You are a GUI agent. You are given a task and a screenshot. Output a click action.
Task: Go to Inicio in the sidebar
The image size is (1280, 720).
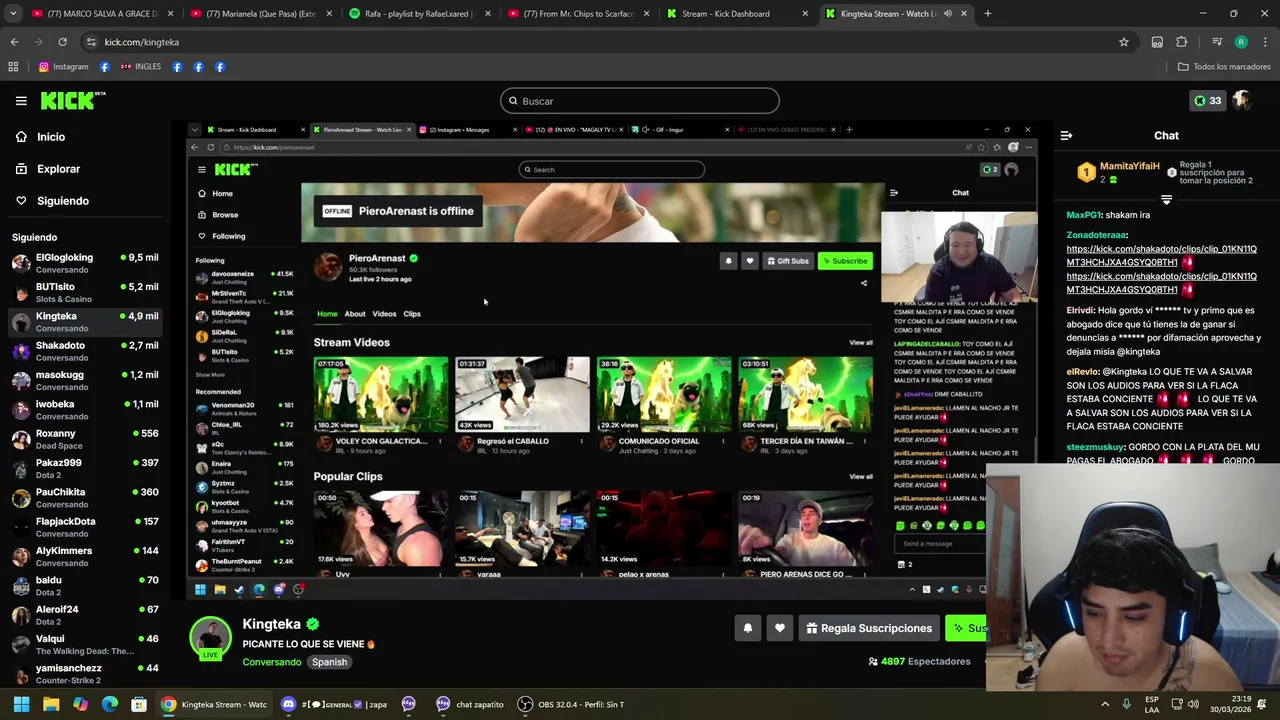point(51,137)
